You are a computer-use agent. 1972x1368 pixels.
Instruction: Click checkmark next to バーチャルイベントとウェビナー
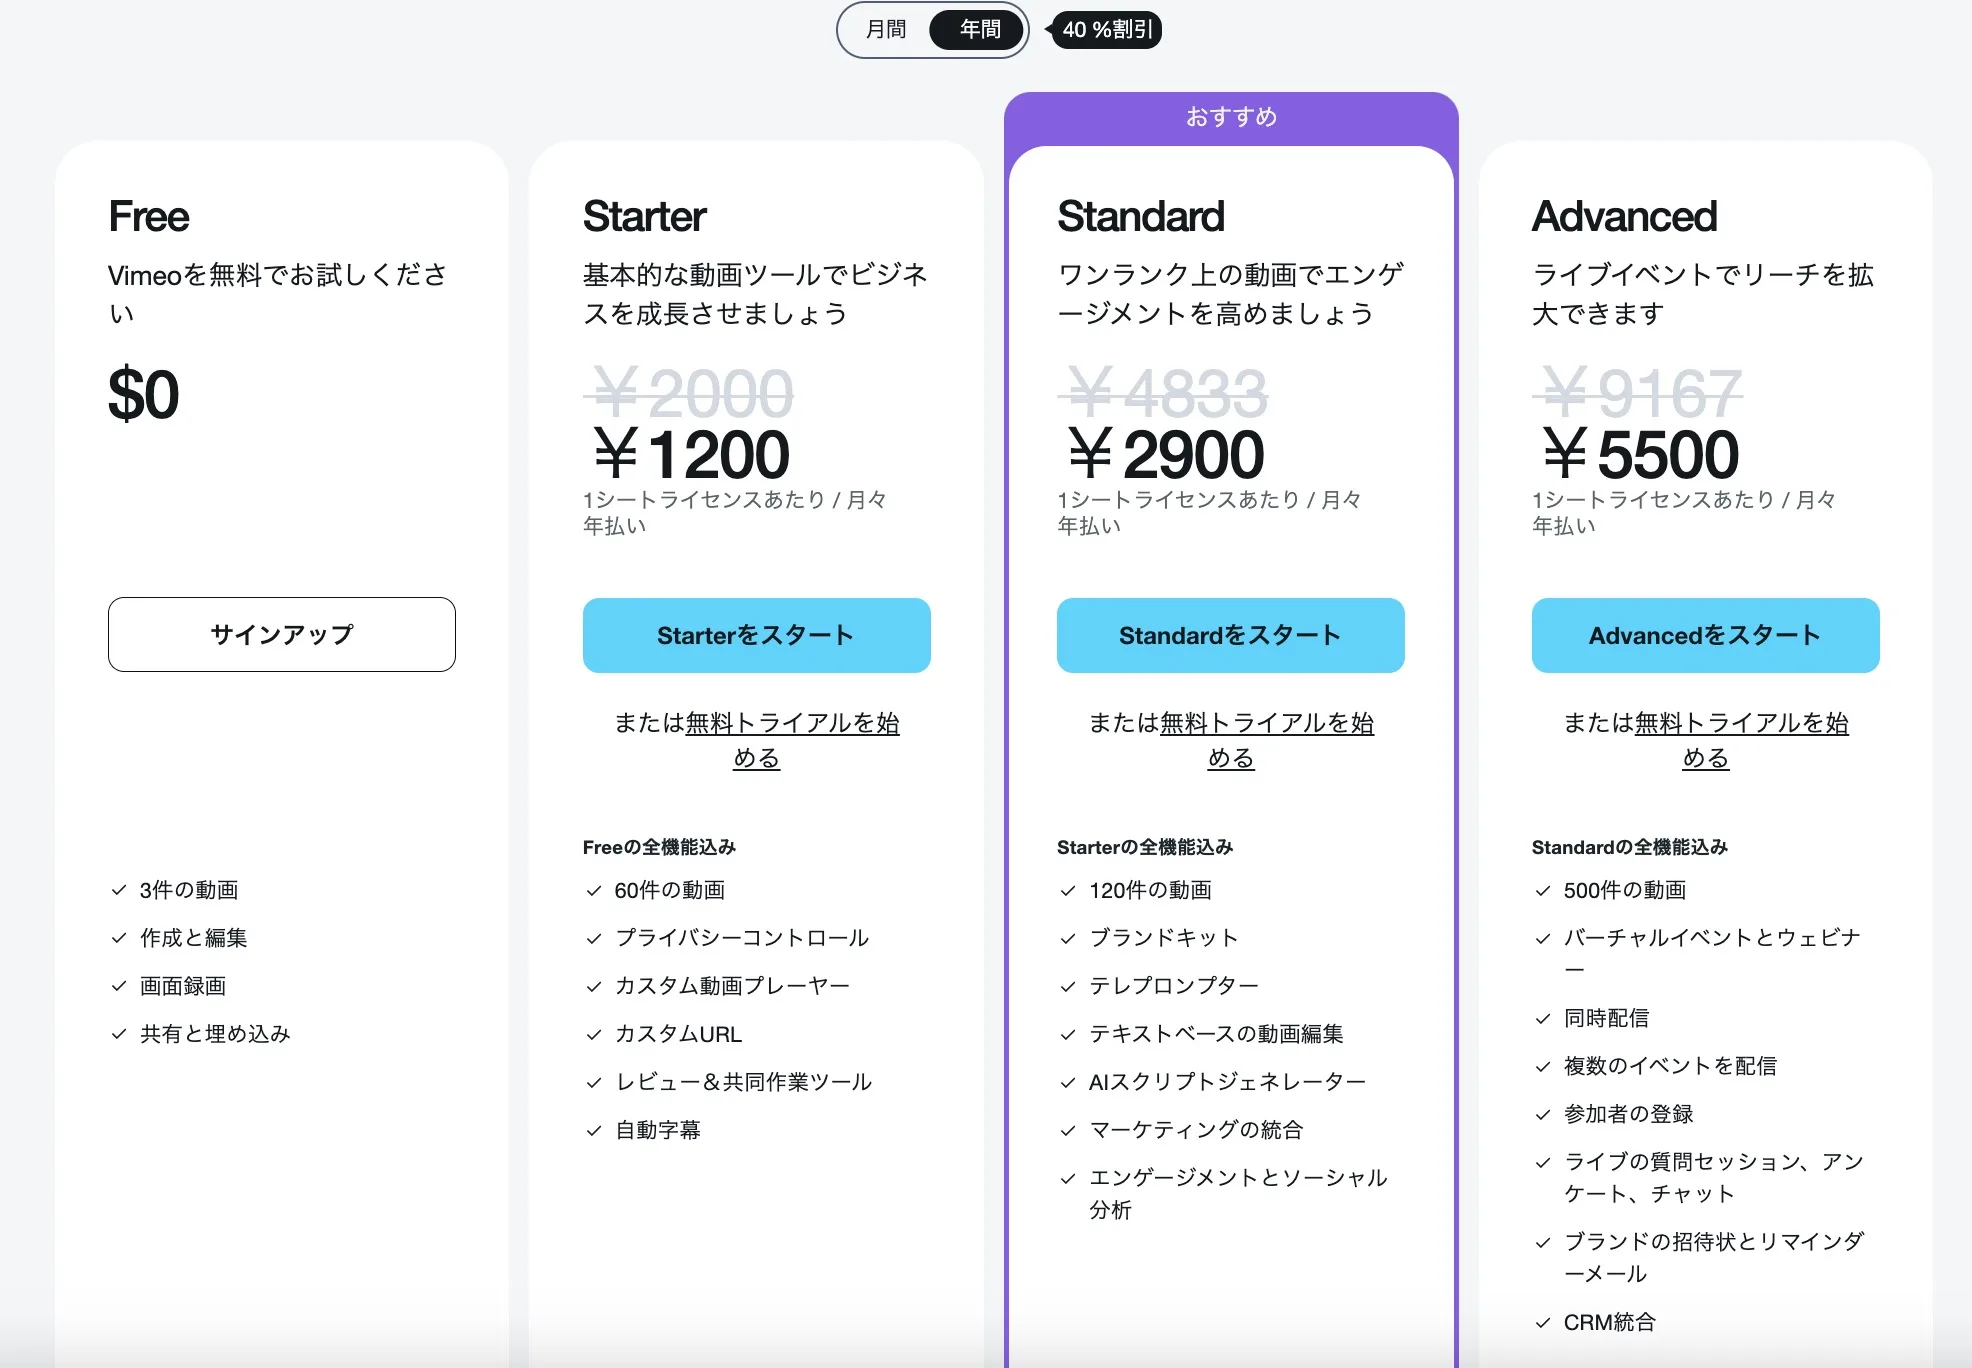[1543, 938]
